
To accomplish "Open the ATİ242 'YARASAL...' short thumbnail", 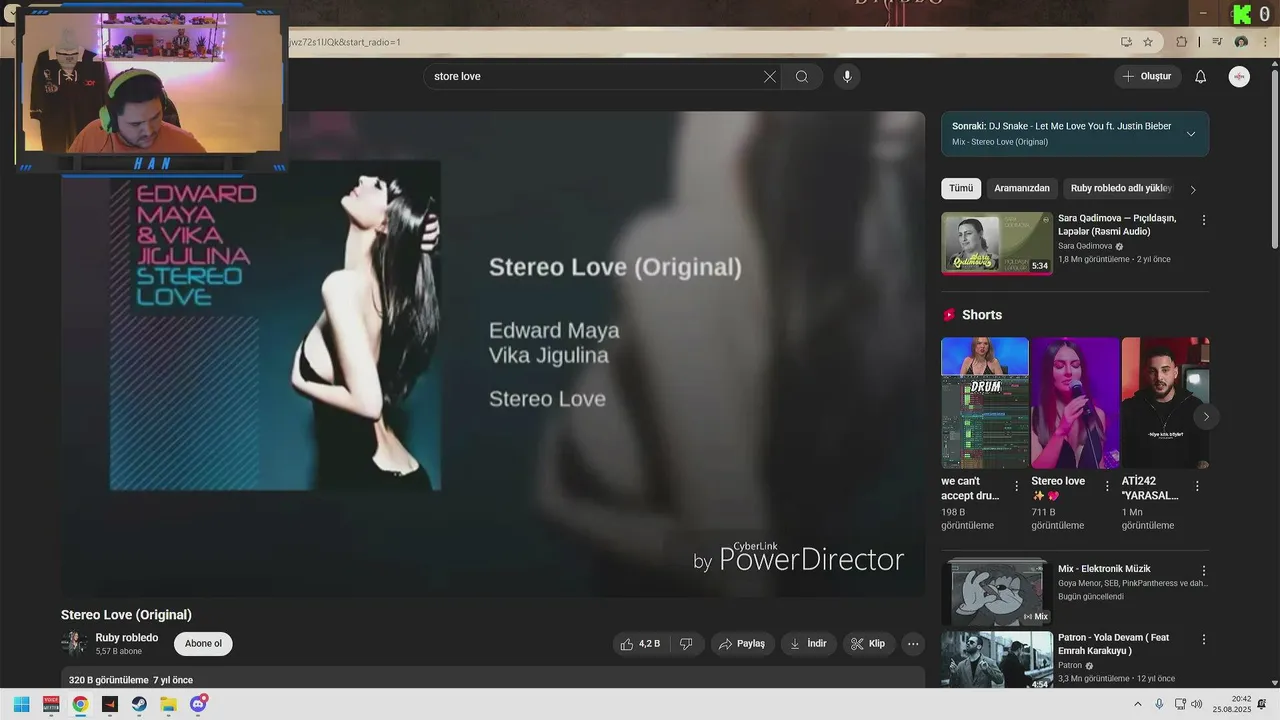I will pyautogui.click(x=1165, y=403).
